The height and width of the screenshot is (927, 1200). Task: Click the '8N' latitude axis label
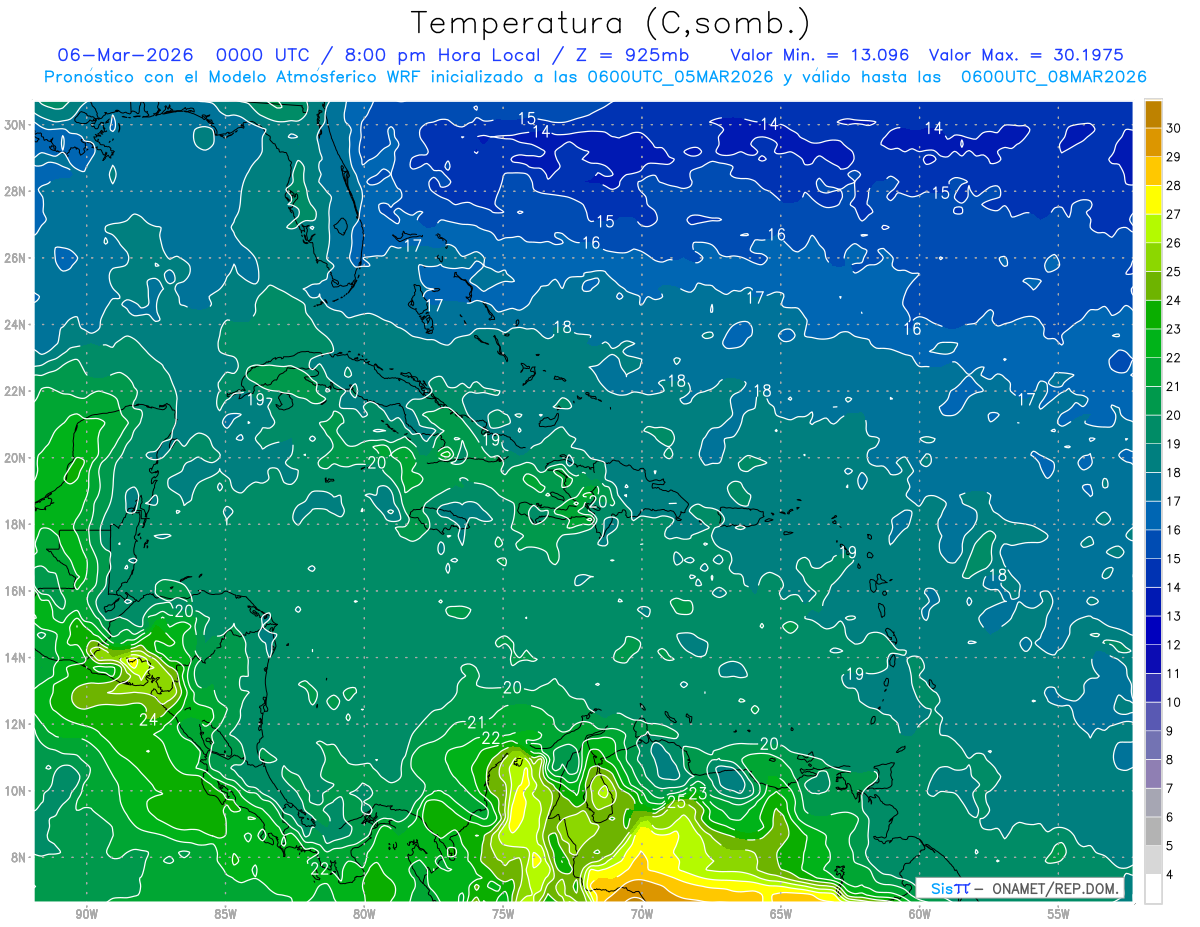(x=19, y=857)
